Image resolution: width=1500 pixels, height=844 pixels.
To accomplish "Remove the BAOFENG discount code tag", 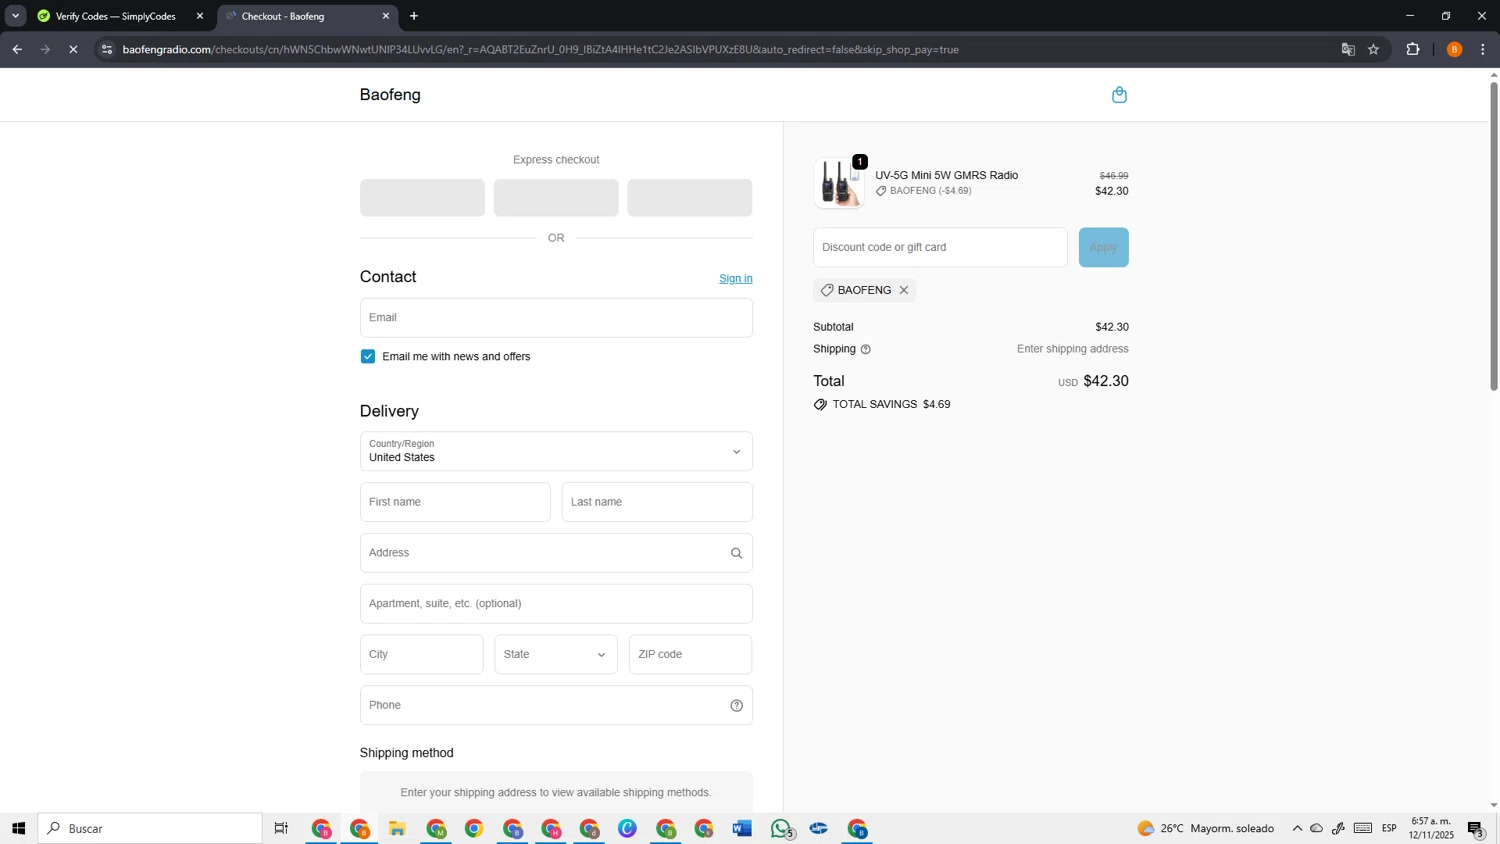I will coord(904,290).
